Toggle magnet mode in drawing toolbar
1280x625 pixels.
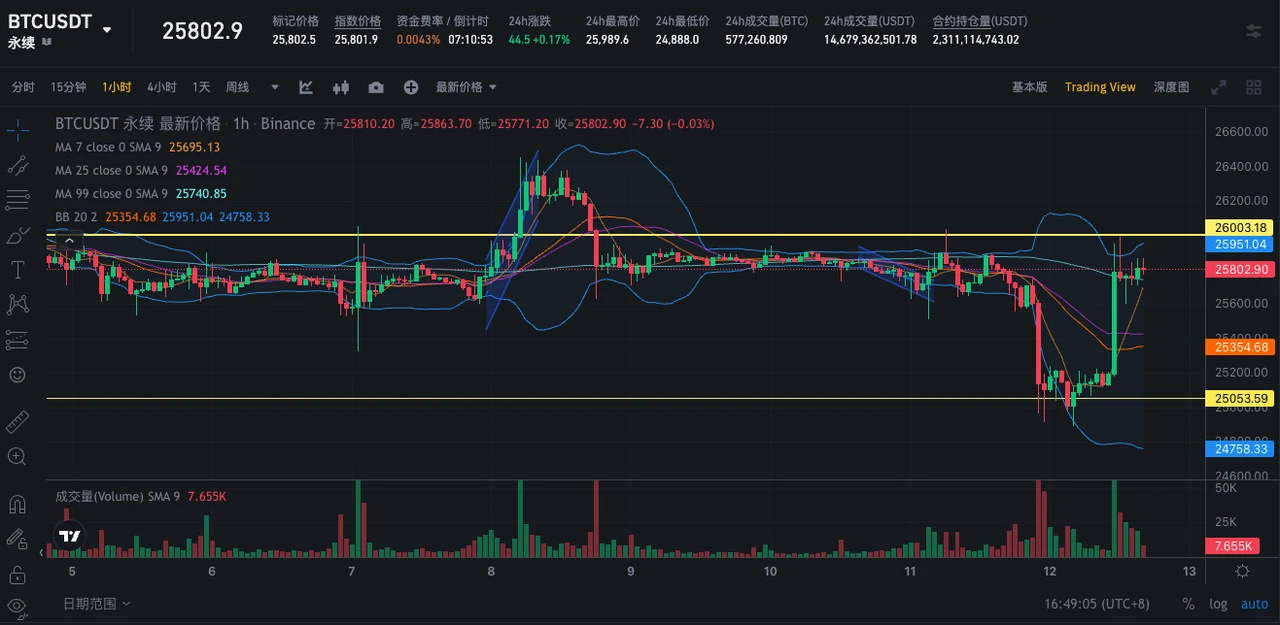[17, 503]
